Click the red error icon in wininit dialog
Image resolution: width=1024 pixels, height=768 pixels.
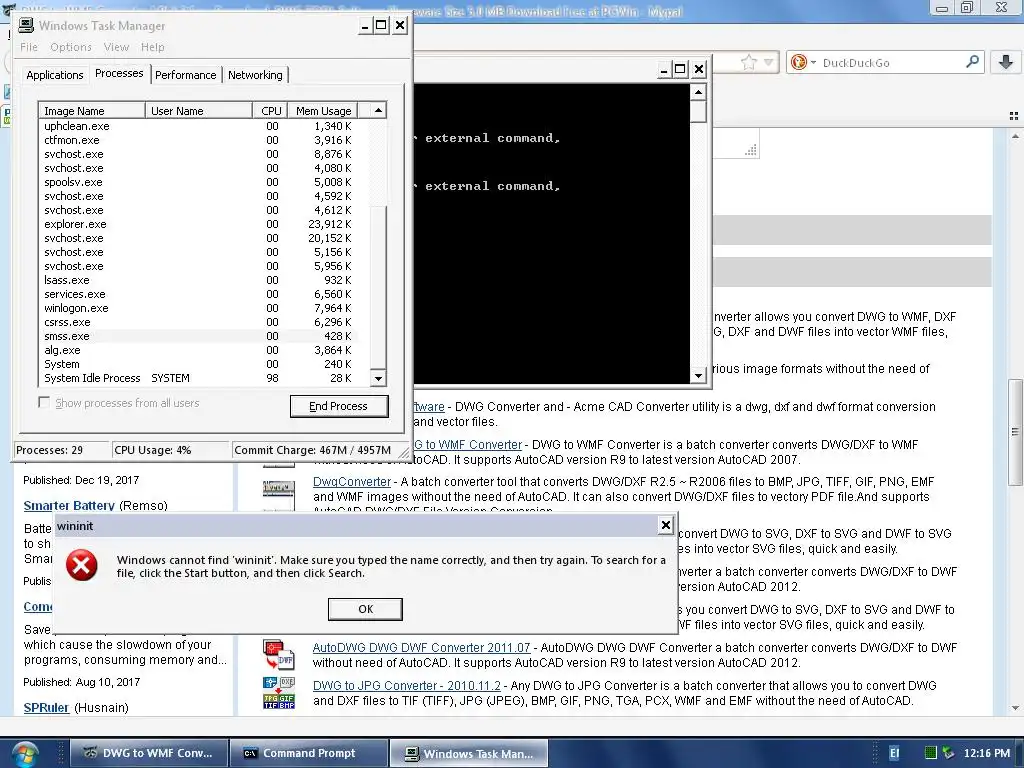82,566
